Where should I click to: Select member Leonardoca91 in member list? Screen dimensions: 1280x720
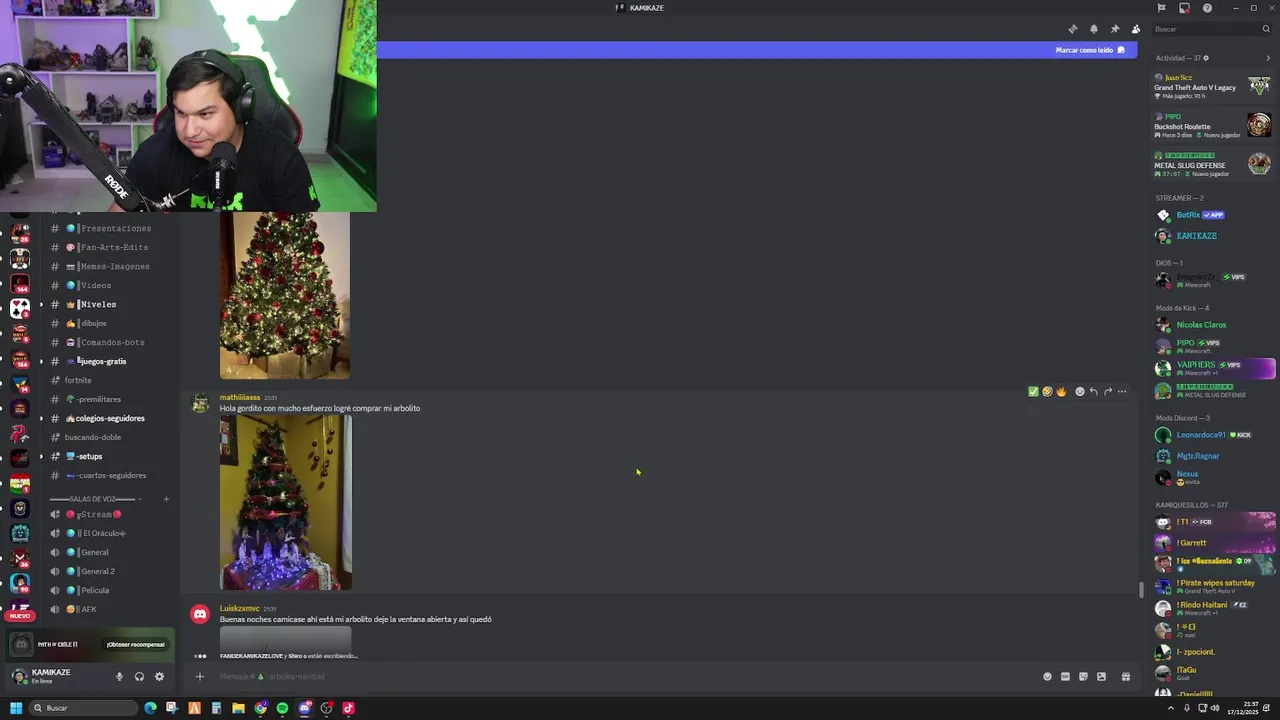pos(1214,435)
